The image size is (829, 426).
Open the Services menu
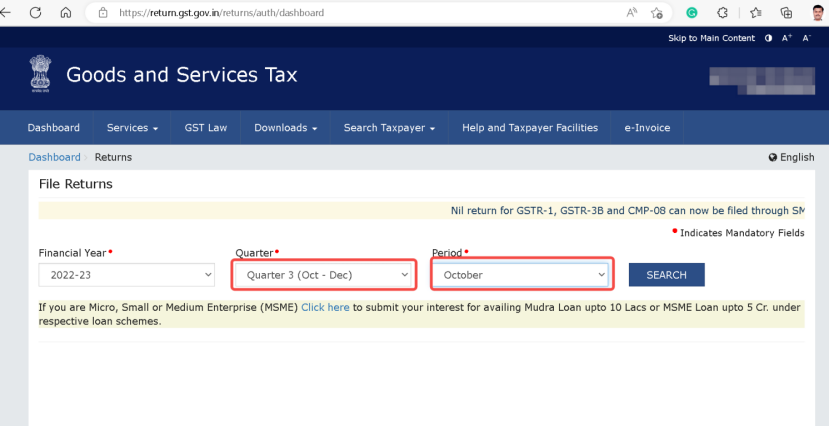click(133, 128)
